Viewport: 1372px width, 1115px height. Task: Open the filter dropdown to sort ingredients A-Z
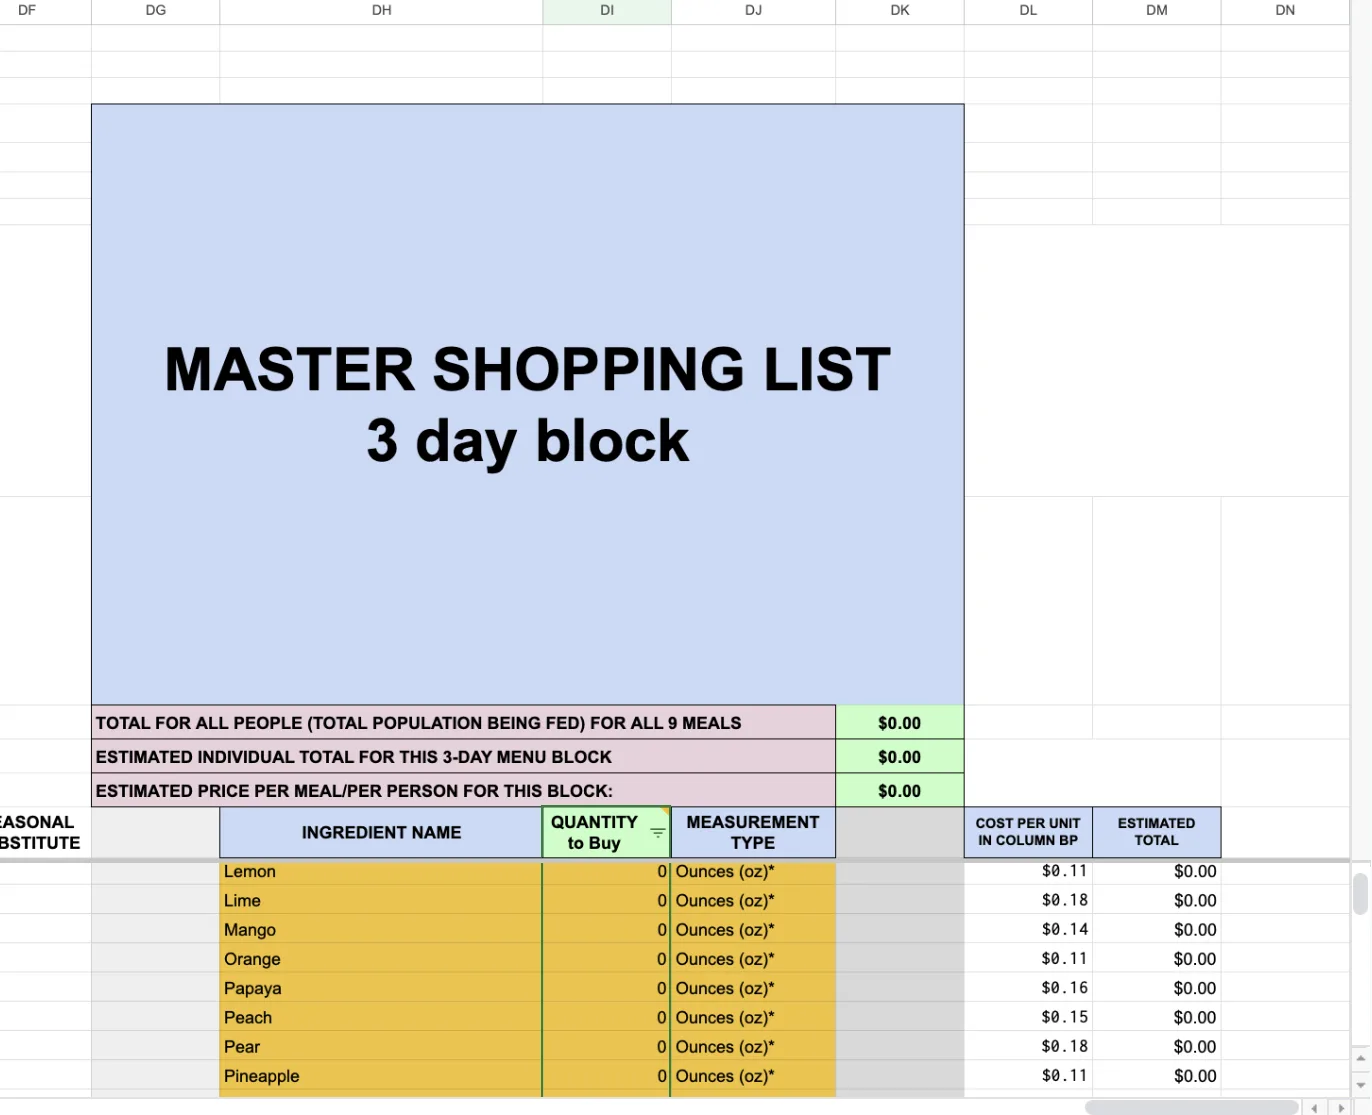click(x=657, y=832)
